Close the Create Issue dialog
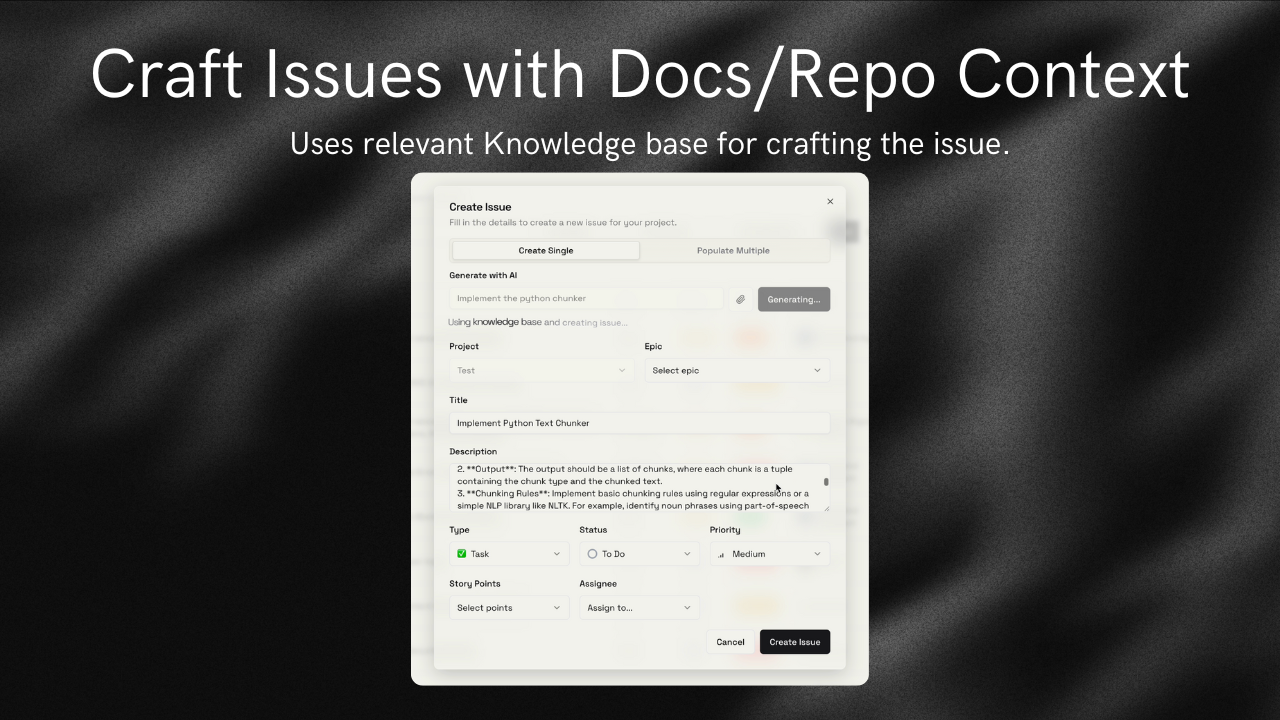The width and height of the screenshot is (1280, 720). [830, 202]
